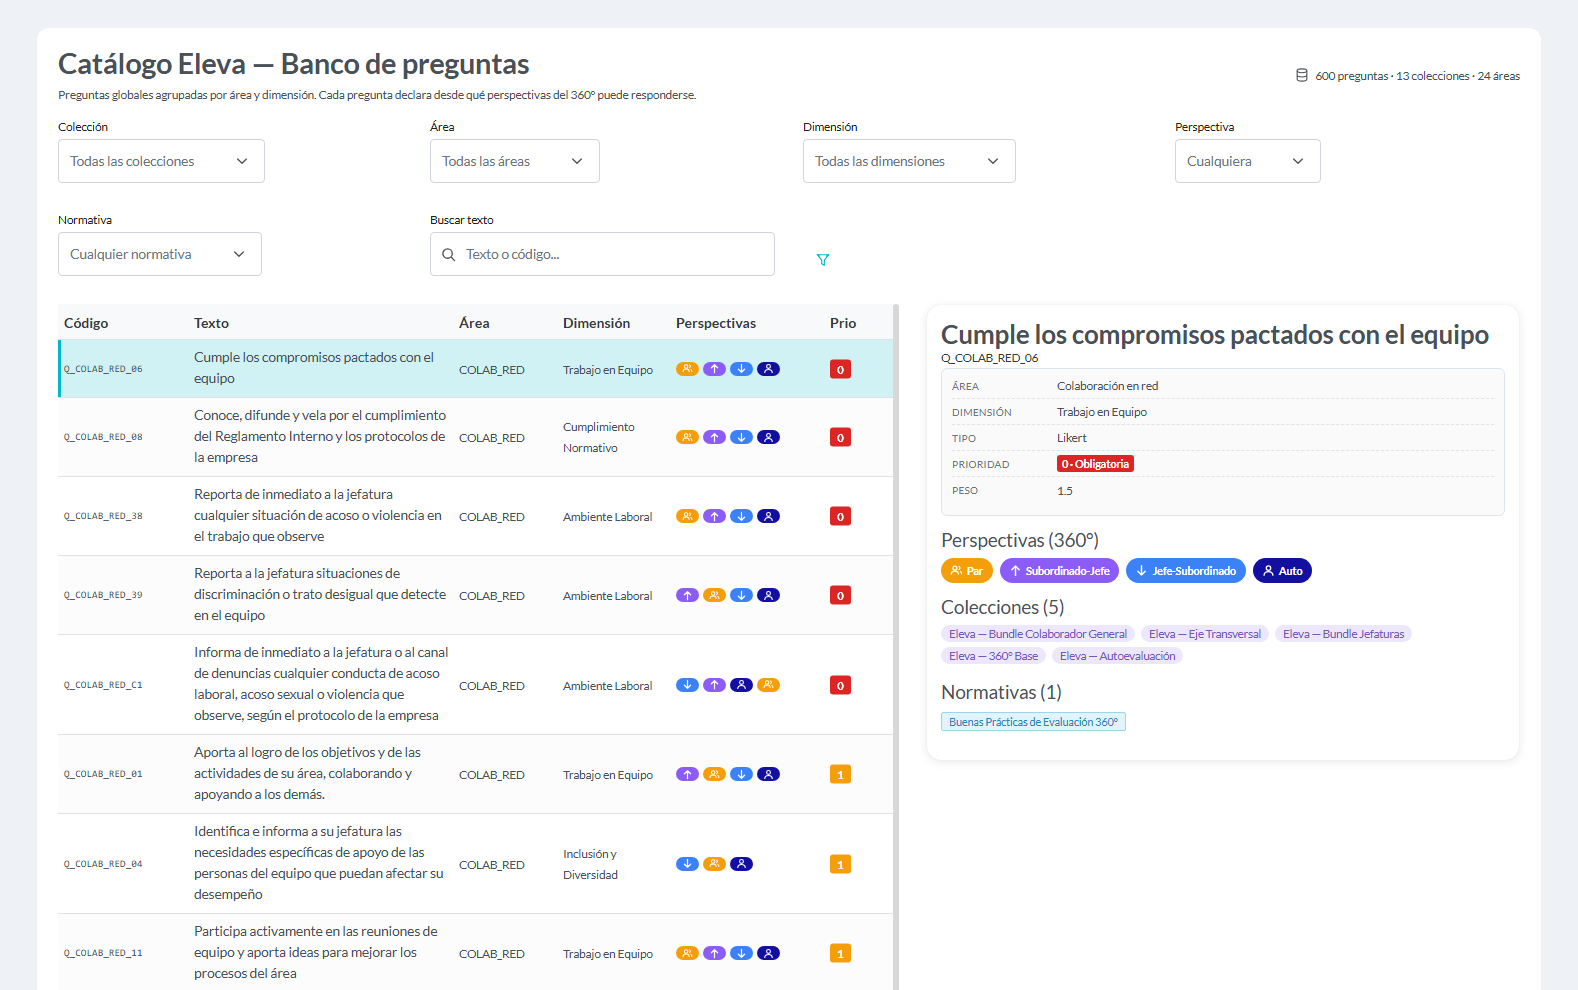Click the Buenas Prácticas de Evaluación 360° tag
Viewport: 1578px width, 990px height.
coord(1033,722)
